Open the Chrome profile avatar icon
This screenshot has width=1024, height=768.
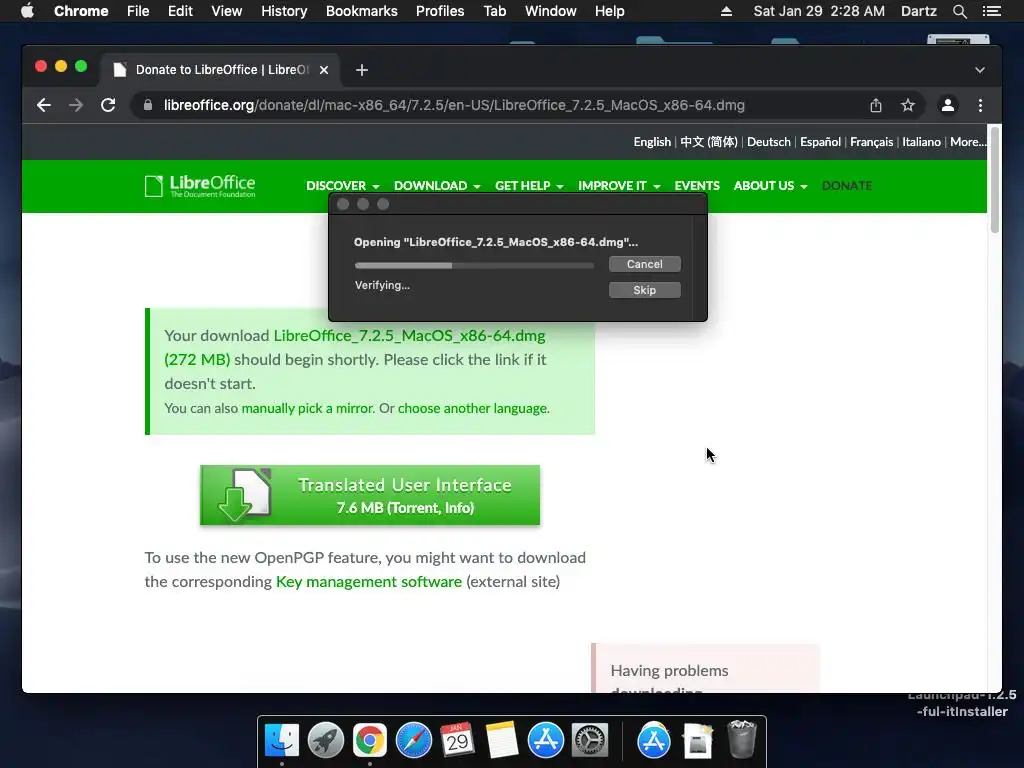(948, 105)
